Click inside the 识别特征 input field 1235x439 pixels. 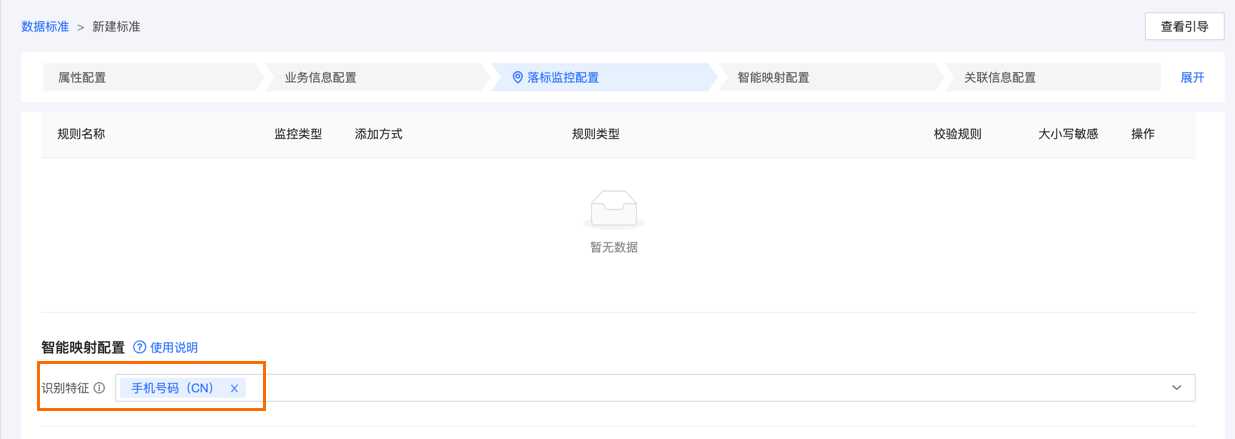pyautogui.click(x=656, y=388)
